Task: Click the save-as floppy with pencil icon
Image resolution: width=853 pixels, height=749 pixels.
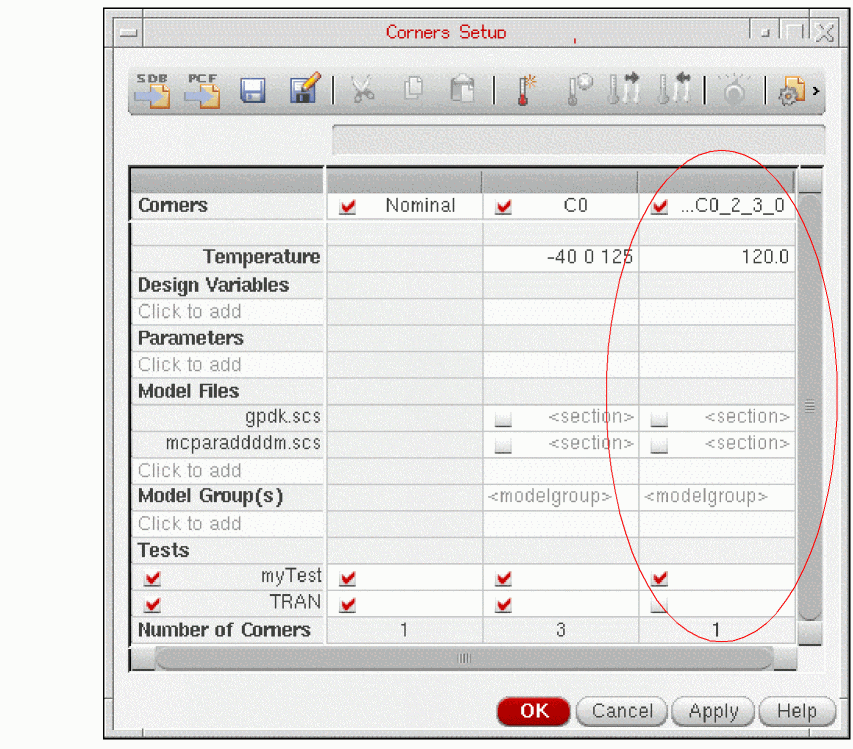Action: coord(305,88)
